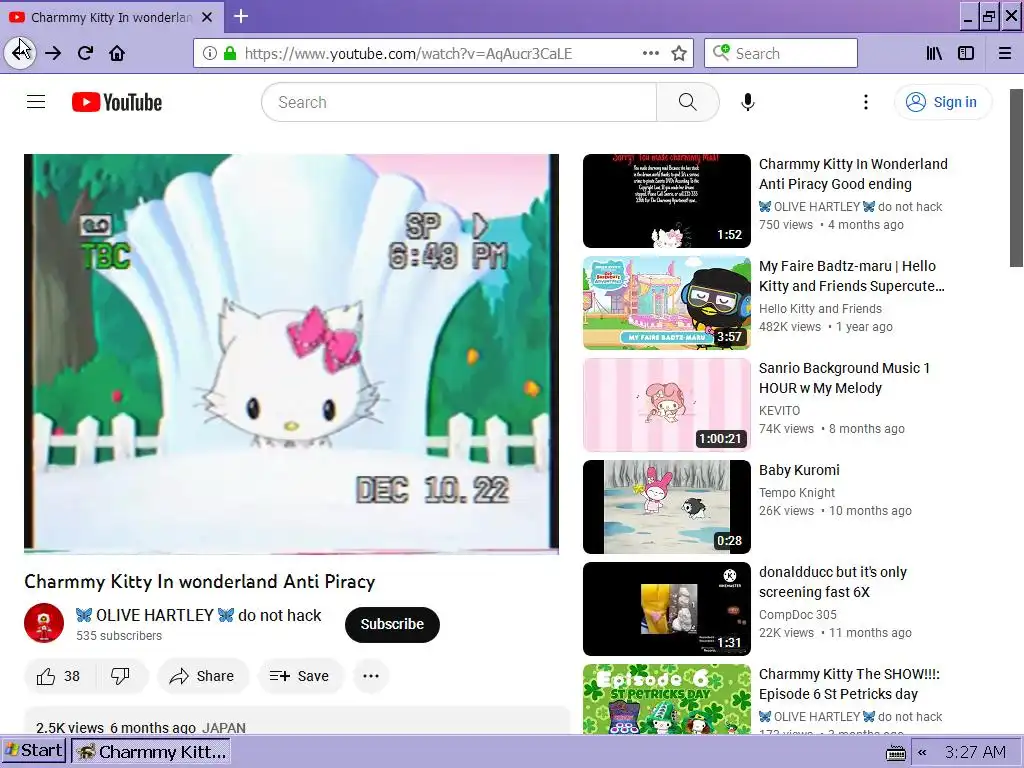Sign in to YouTube
Image resolution: width=1024 pixels, height=768 pixels.
pos(943,102)
